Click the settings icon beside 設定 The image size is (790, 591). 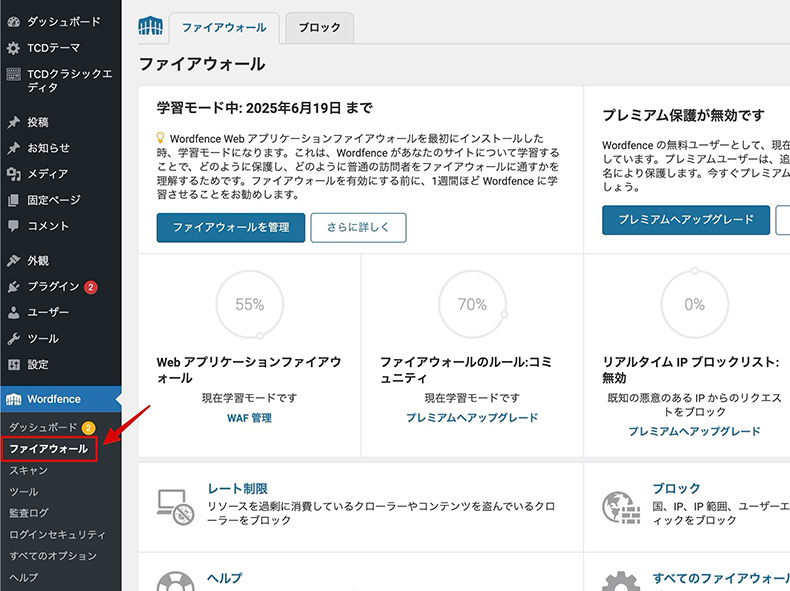coord(14,364)
